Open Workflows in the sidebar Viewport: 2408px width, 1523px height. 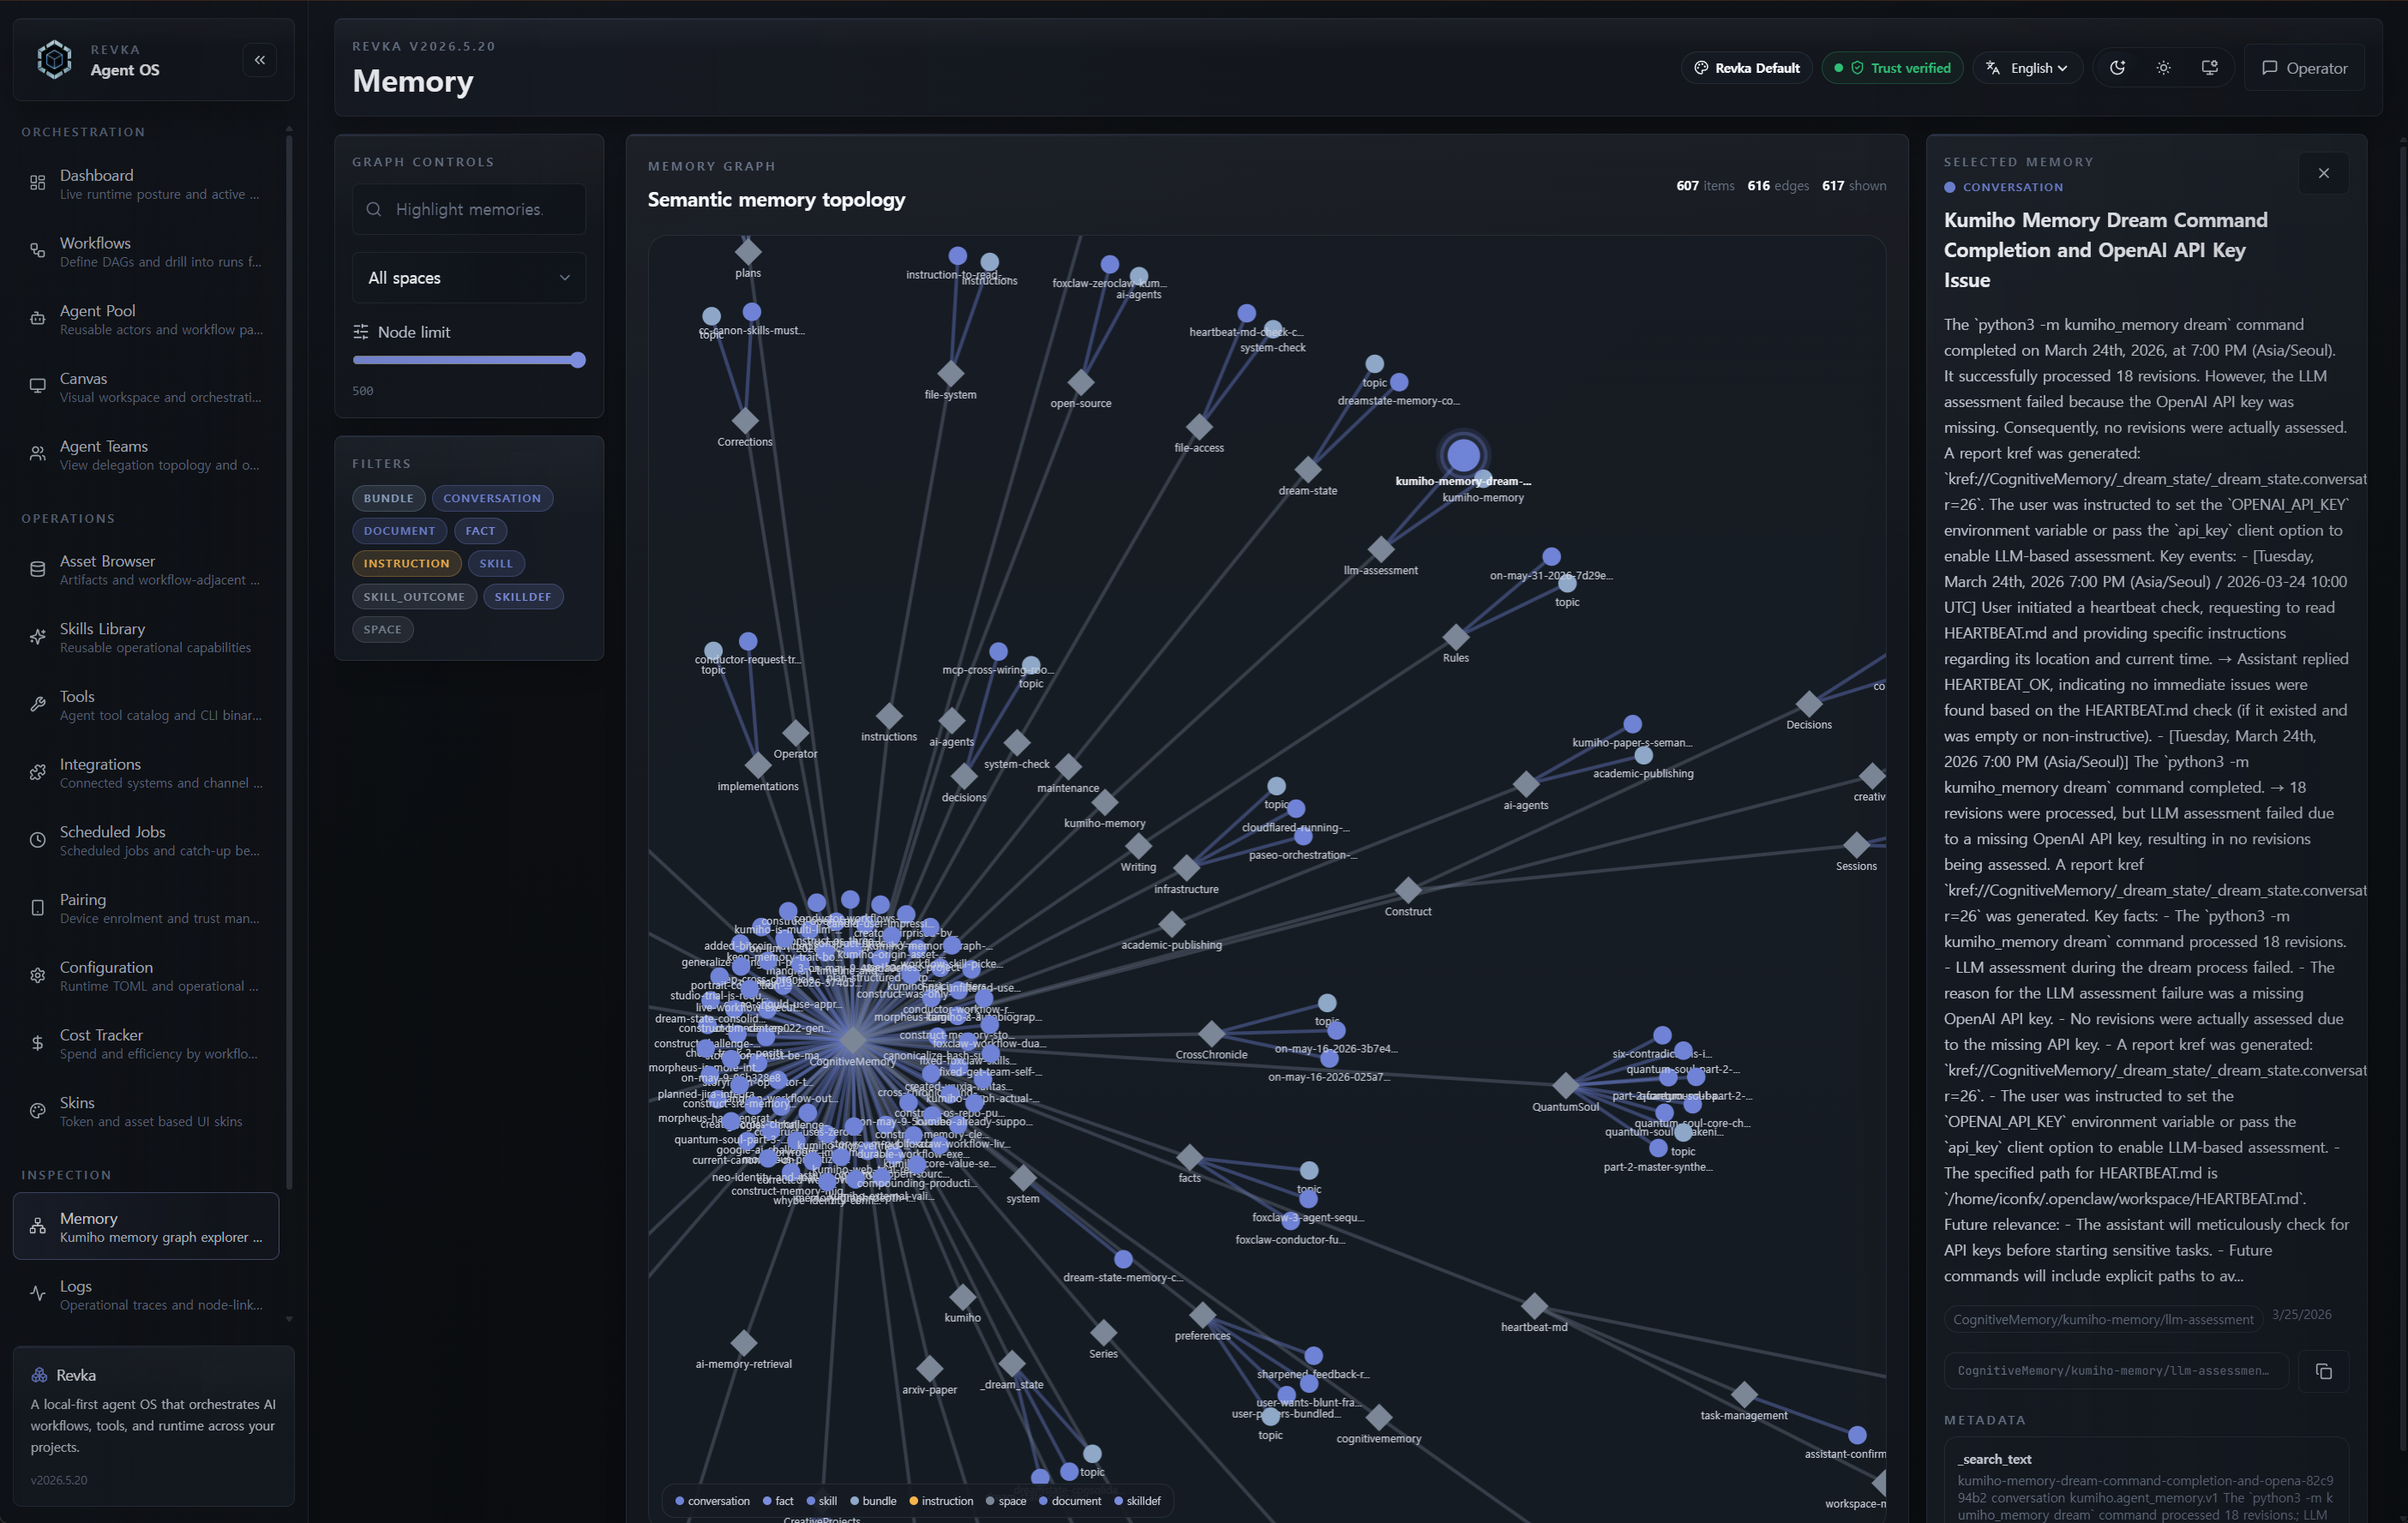coord(146,251)
